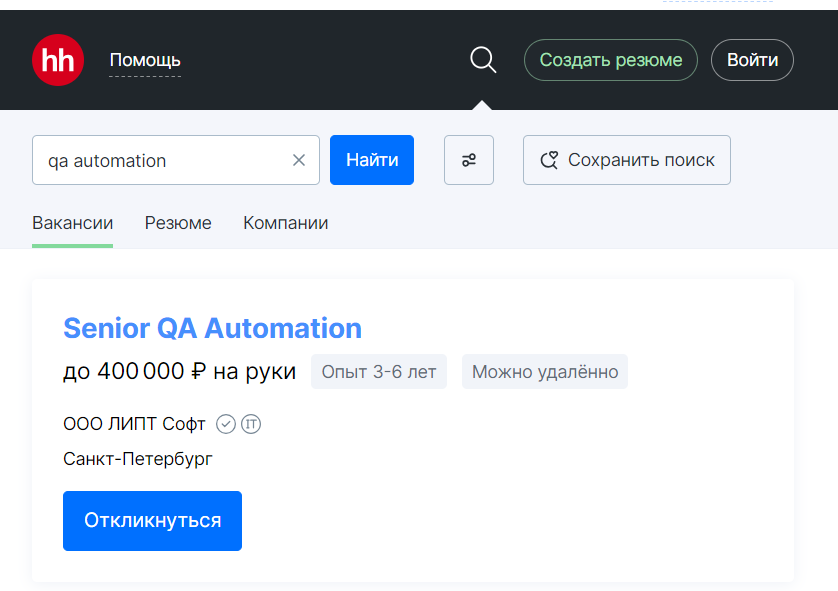The image size is (838, 591).
Task: Switch to the Резюме tab
Action: (x=177, y=223)
